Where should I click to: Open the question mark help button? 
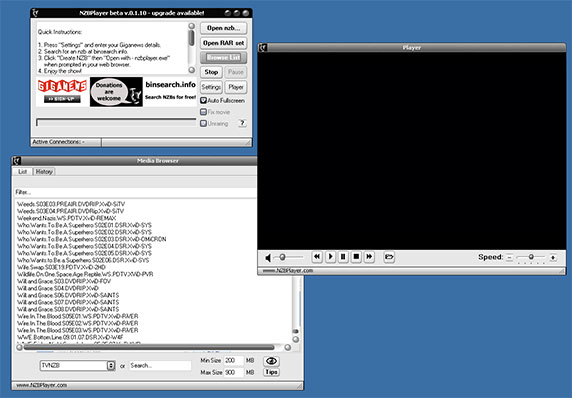(242, 123)
